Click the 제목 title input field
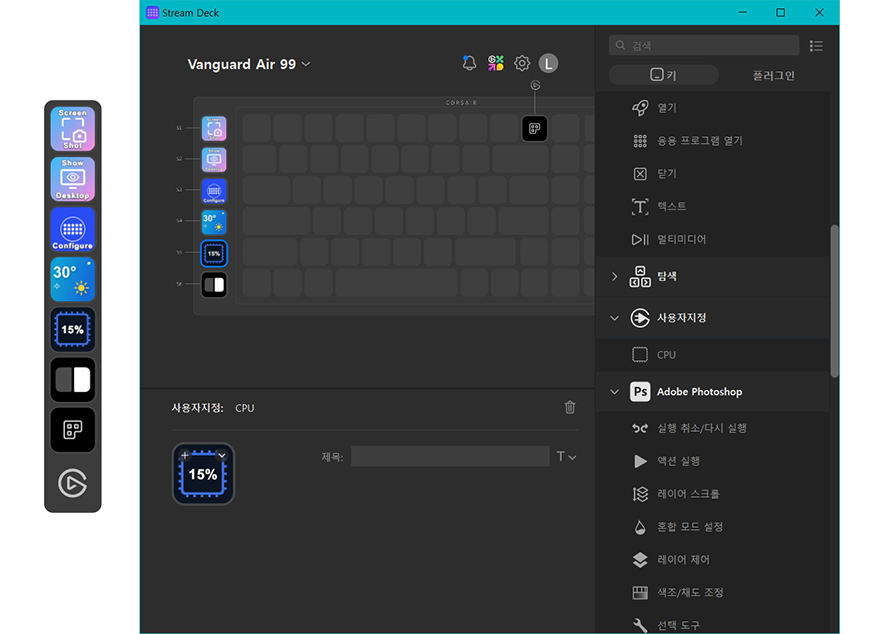The height and width of the screenshot is (634, 880). (450, 457)
